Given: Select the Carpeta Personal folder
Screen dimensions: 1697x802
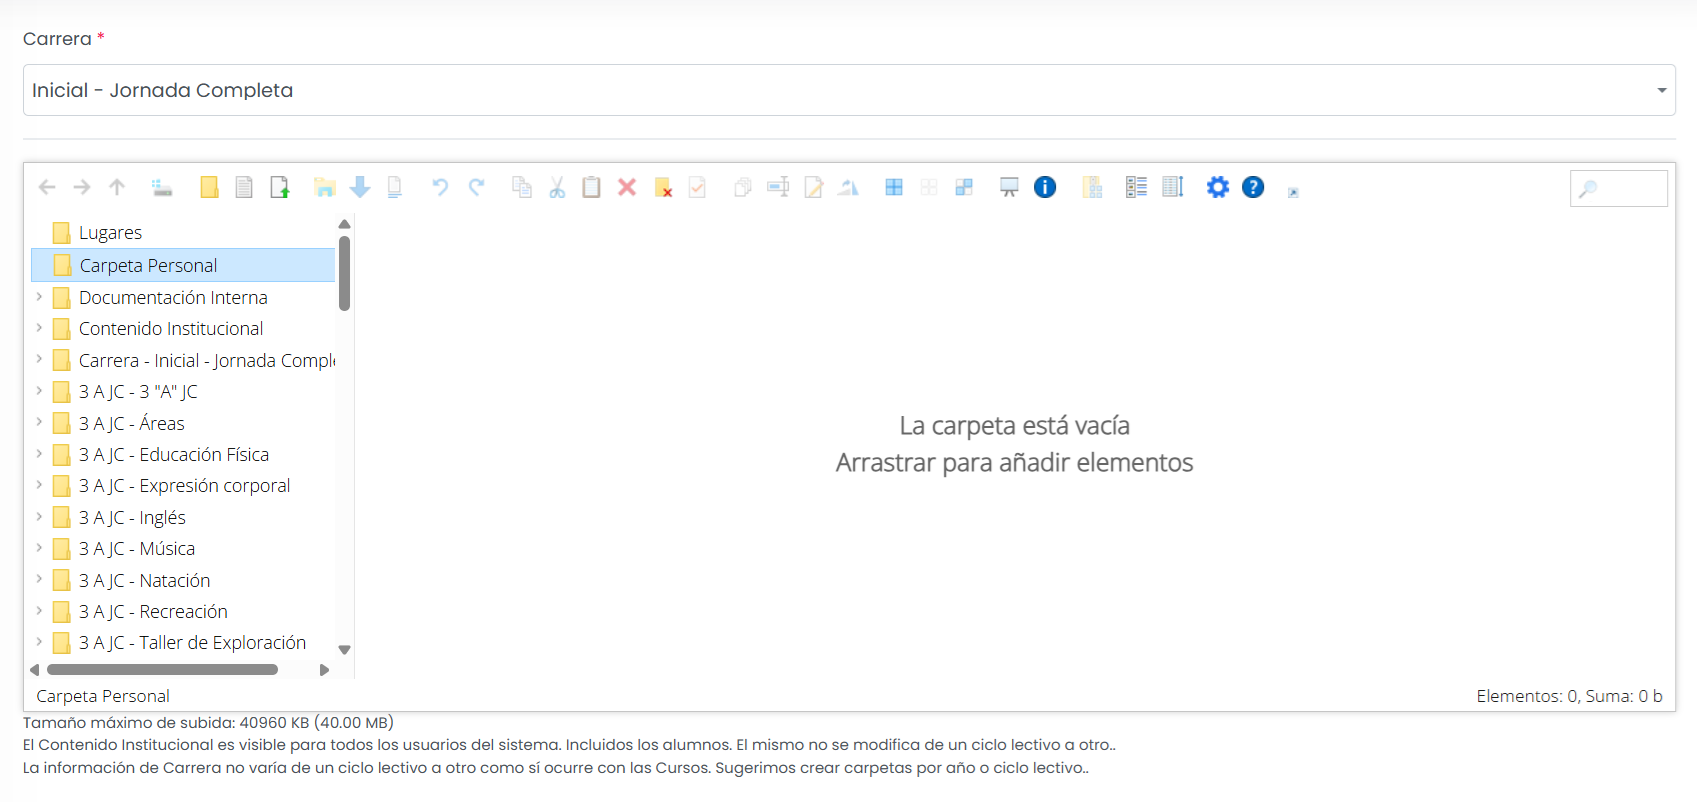Looking at the screenshot, I should [184, 265].
